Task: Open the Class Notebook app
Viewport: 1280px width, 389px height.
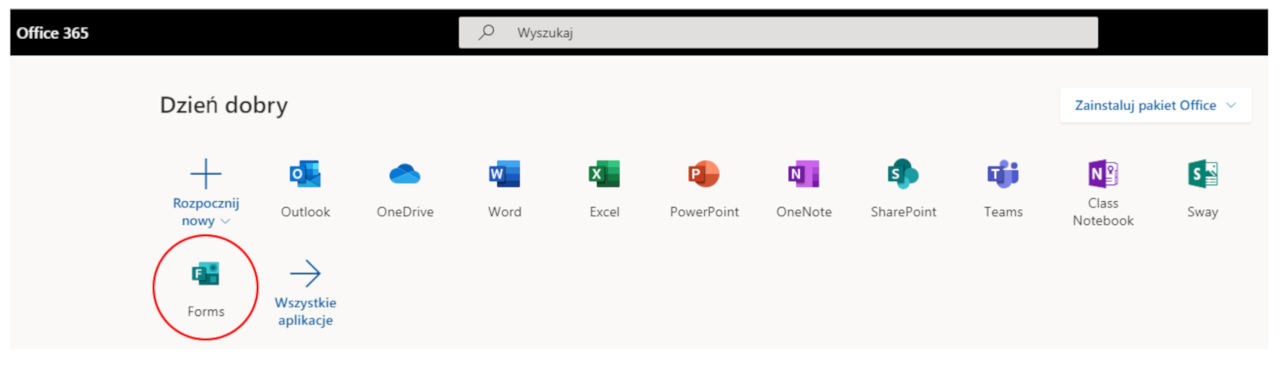Action: point(1103,174)
